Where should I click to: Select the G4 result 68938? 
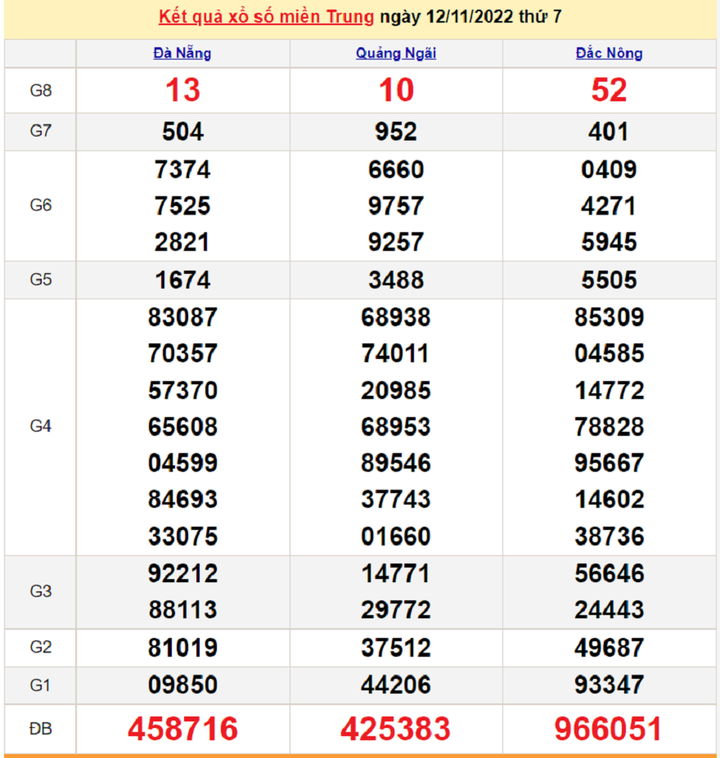(x=396, y=318)
